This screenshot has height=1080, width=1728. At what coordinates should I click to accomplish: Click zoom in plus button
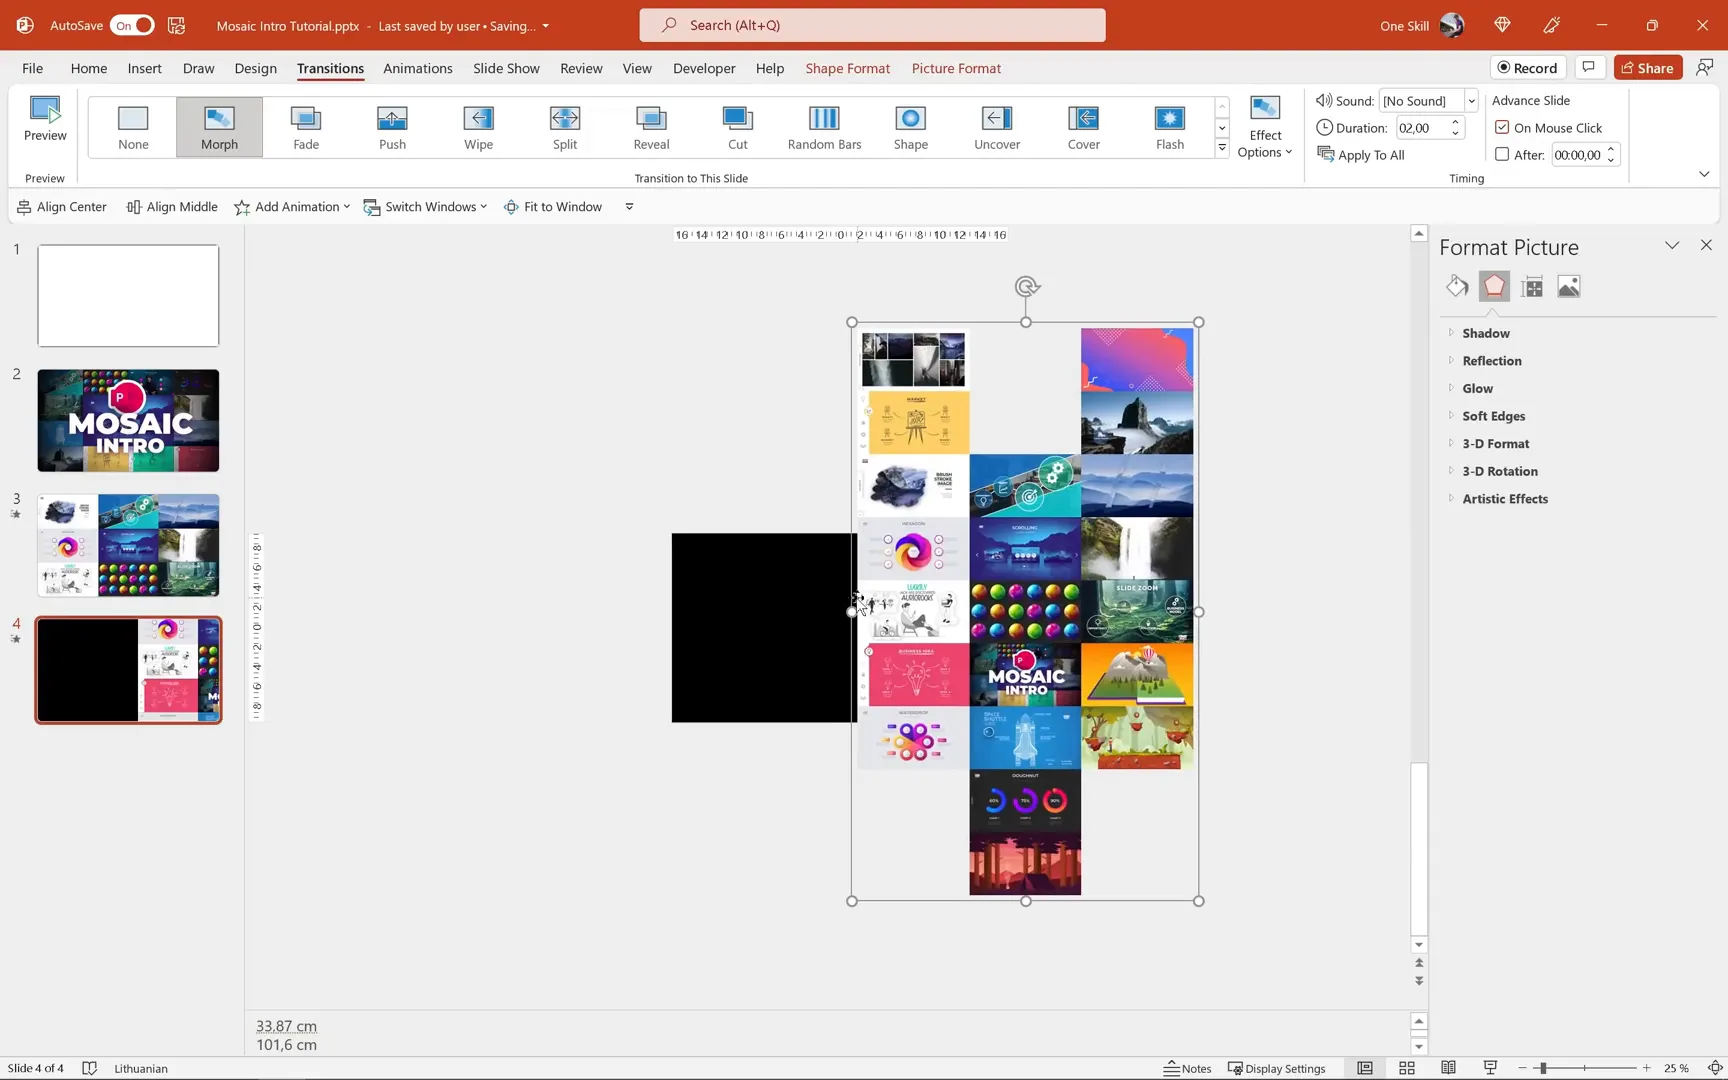(1646, 1068)
